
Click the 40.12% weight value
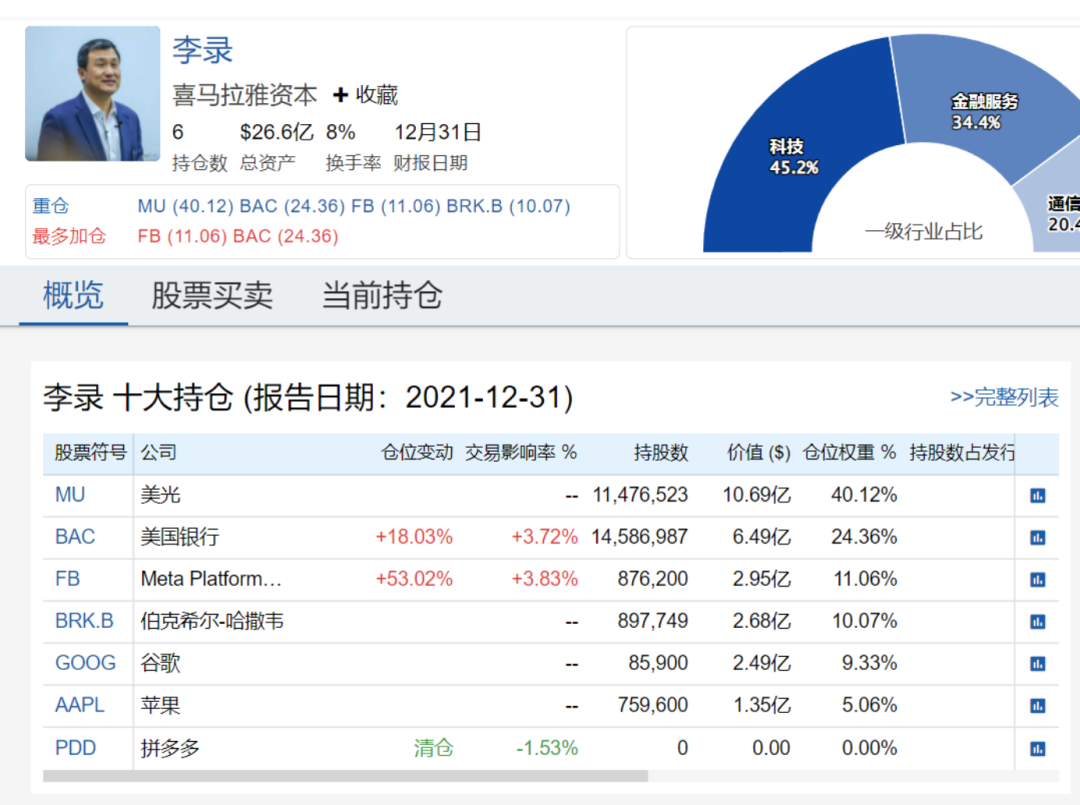click(x=864, y=494)
